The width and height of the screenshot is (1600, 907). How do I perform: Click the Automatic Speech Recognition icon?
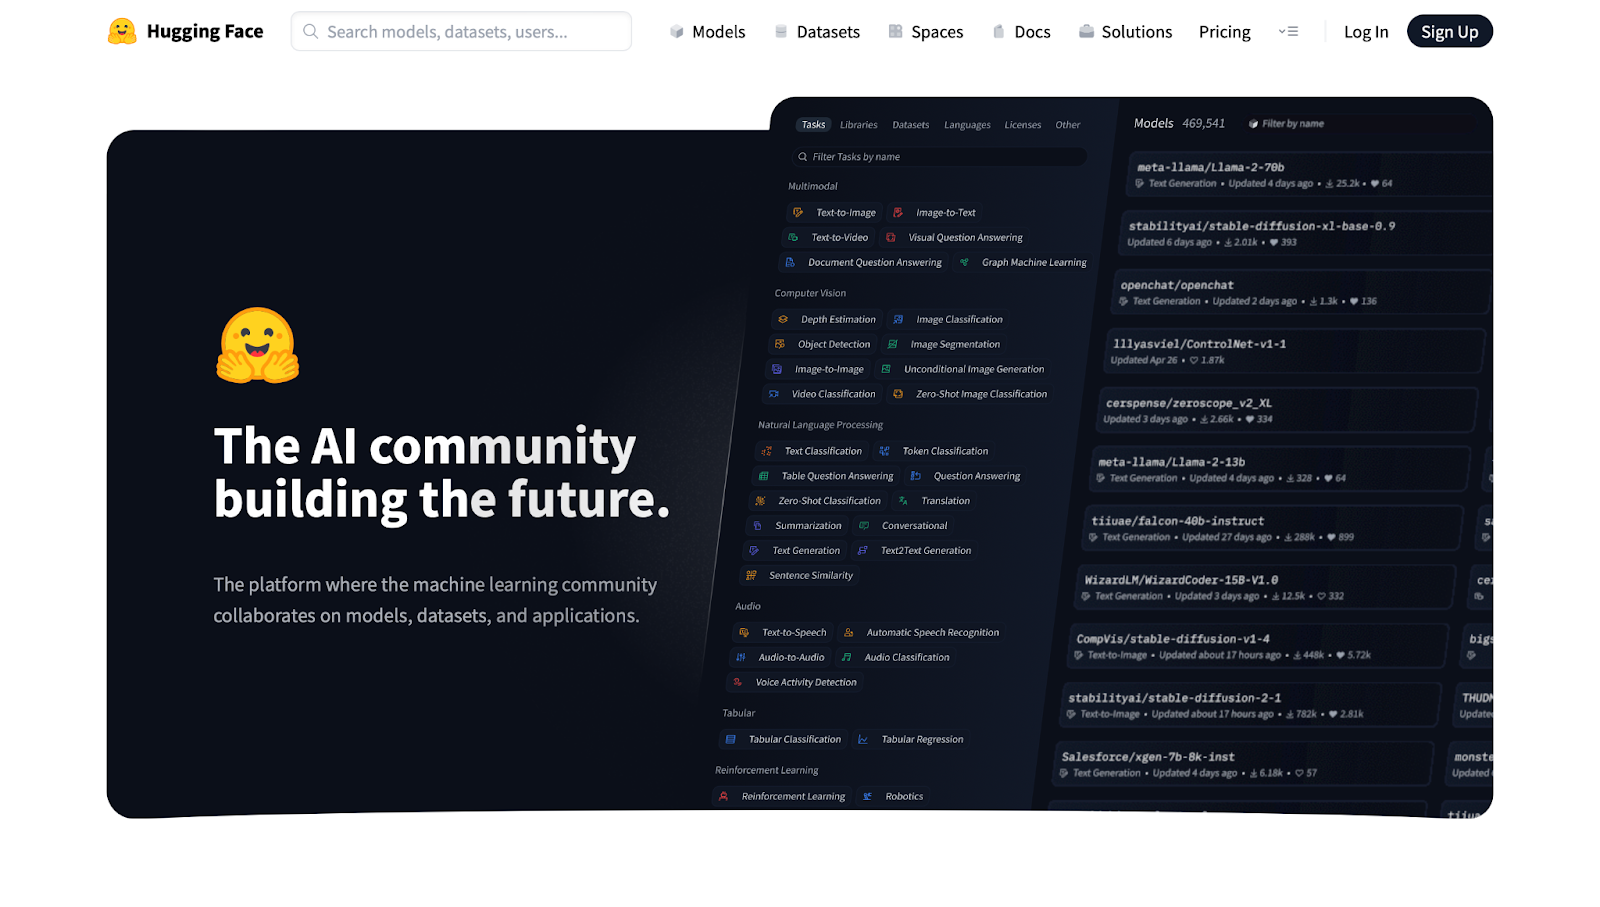(x=849, y=632)
